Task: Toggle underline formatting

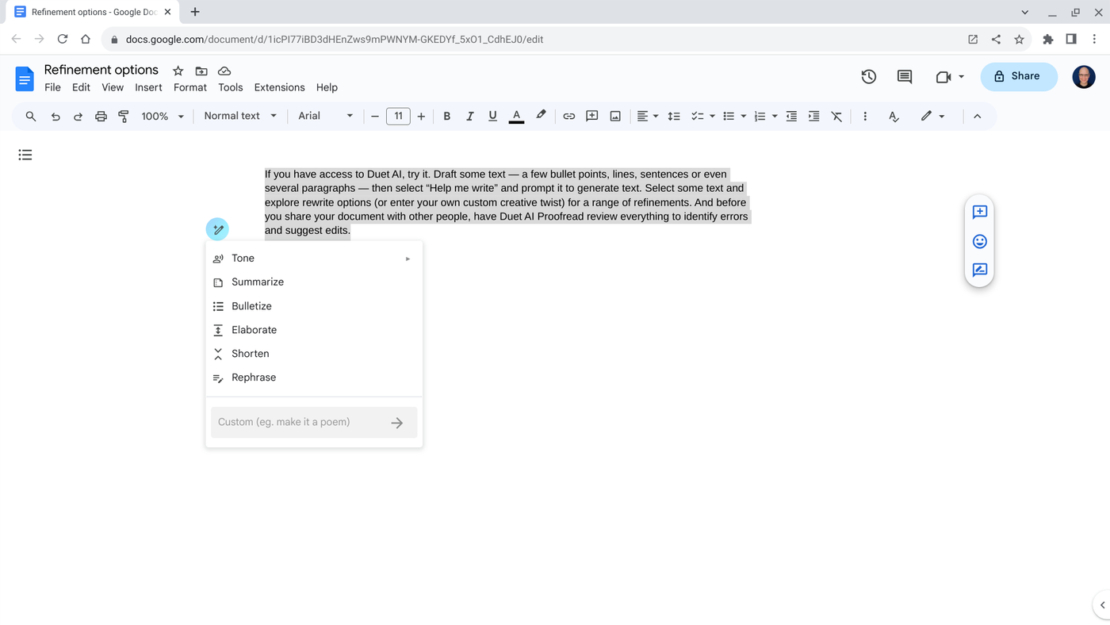Action: coord(492,116)
